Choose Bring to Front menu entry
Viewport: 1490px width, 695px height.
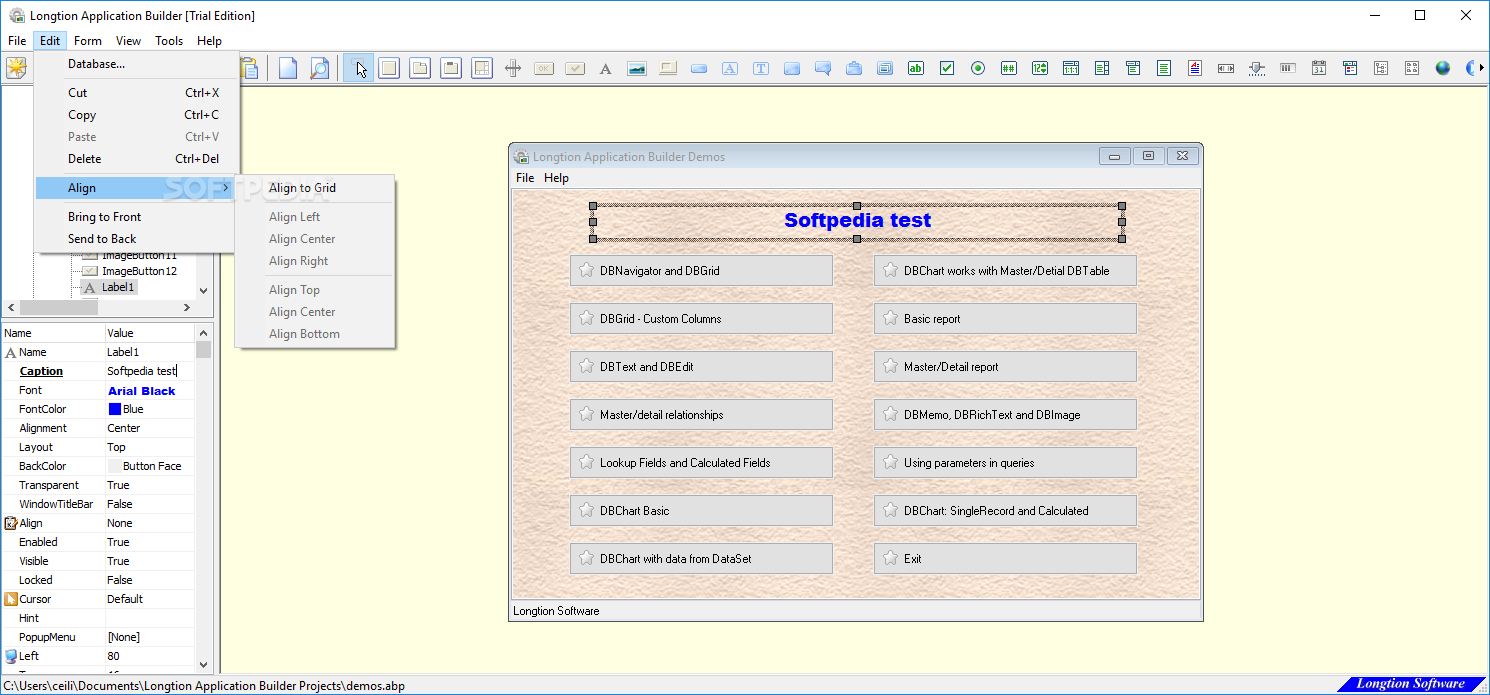pyautogui.click(x=137, y=217)
